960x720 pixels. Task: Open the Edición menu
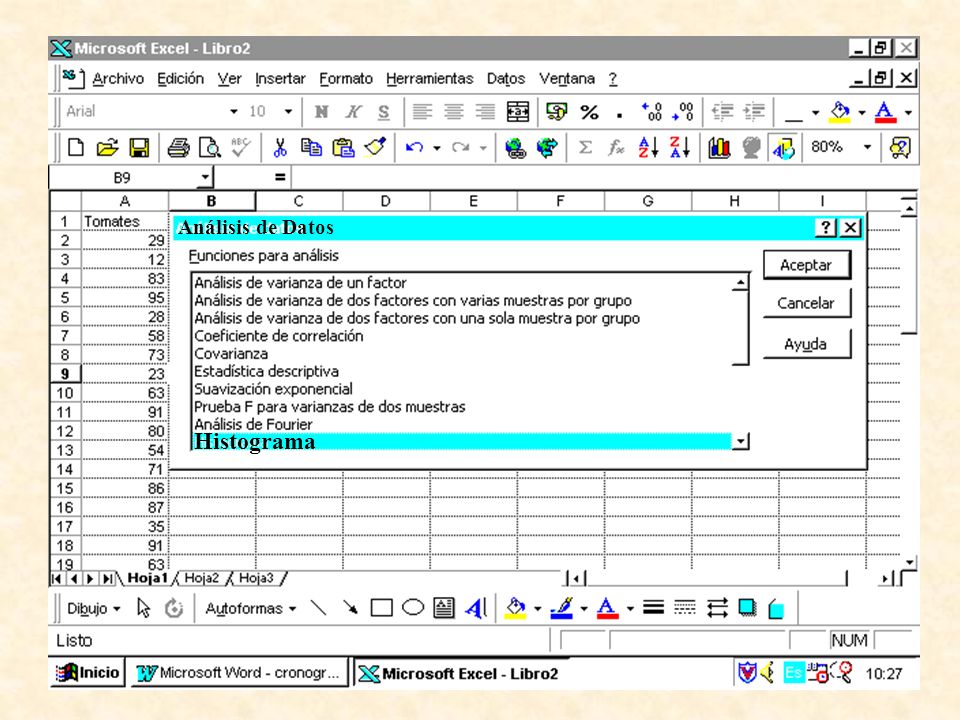coord(180,78)
